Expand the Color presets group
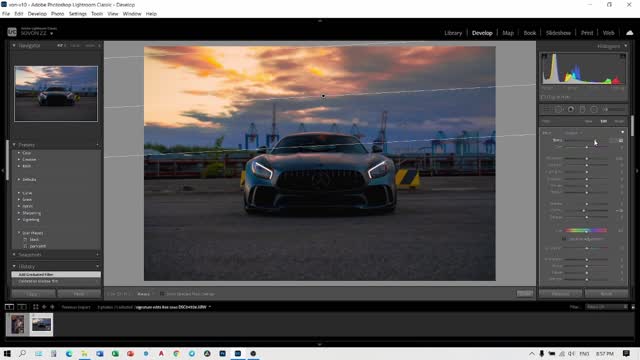The image size is (640, 360). click(19, 153)
